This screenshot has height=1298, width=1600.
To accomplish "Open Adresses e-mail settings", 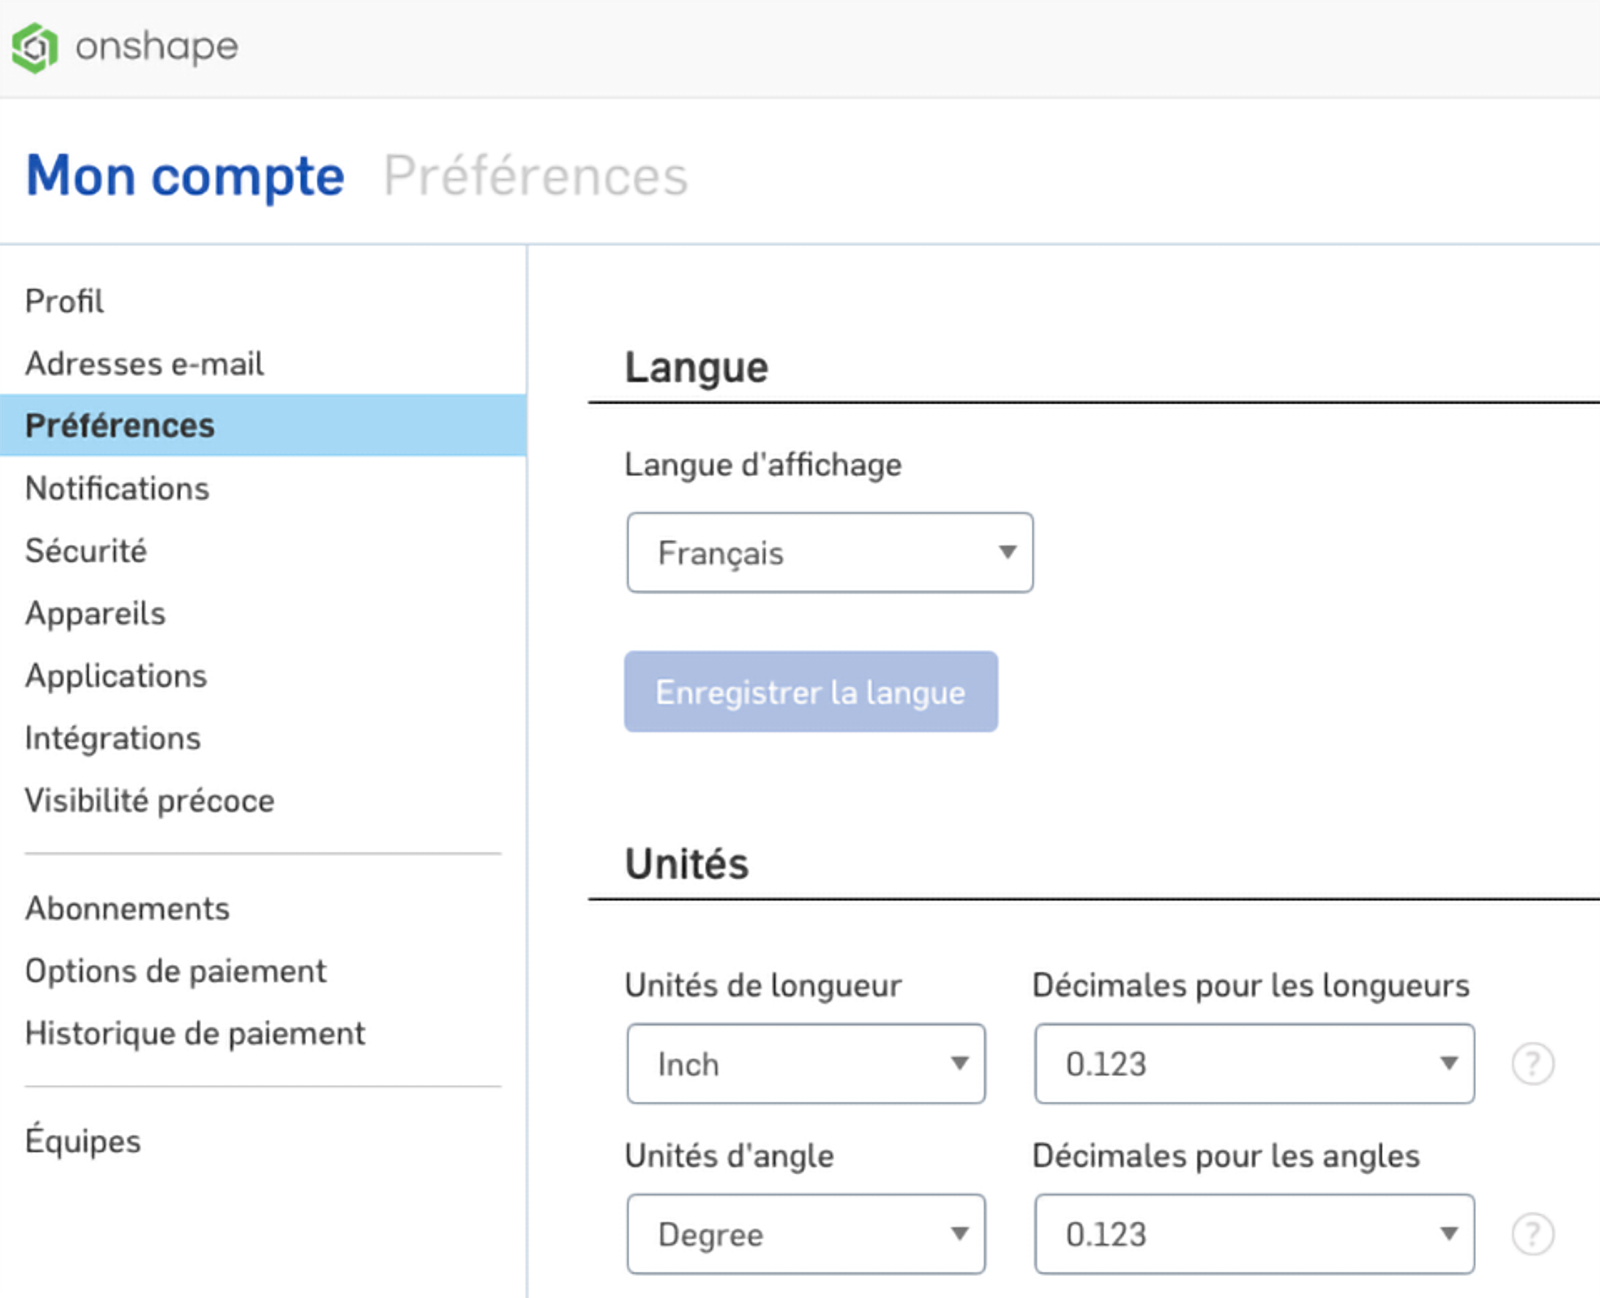I will 145,364.
